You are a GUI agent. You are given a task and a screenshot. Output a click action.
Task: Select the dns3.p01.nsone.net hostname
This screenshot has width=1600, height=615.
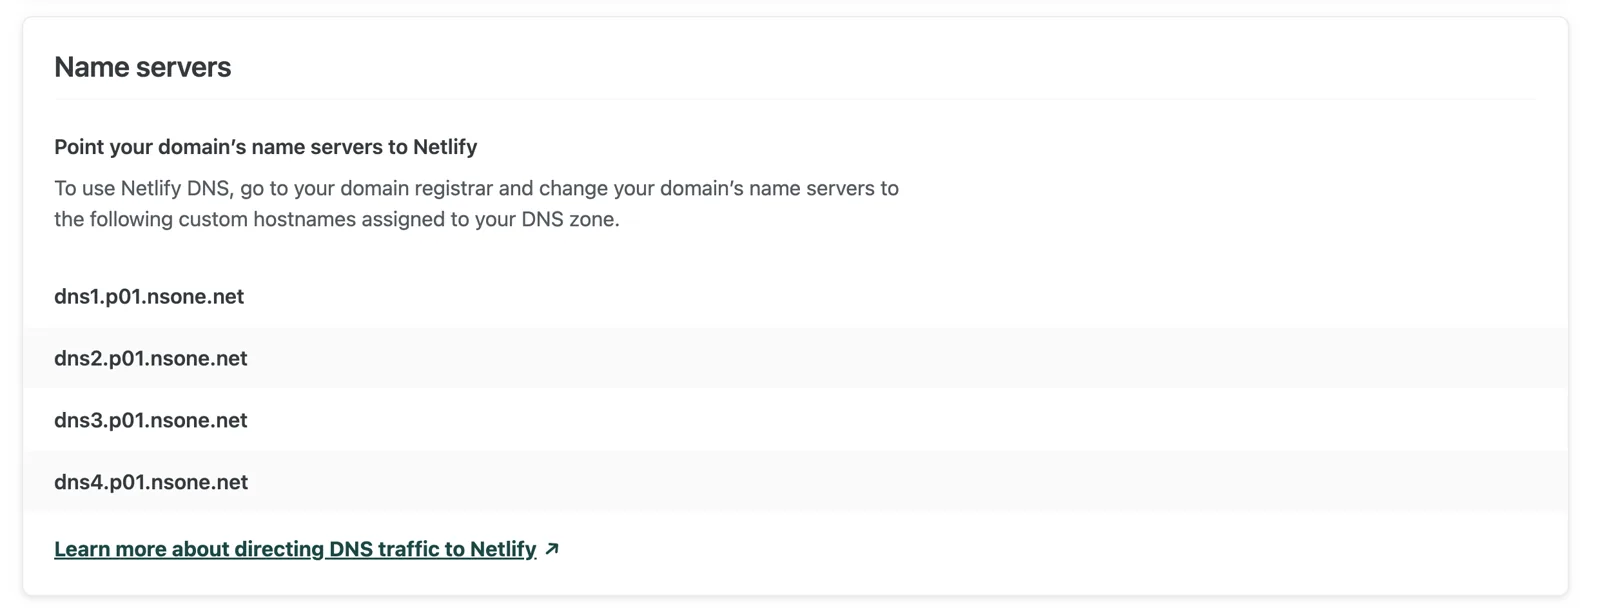150,420
